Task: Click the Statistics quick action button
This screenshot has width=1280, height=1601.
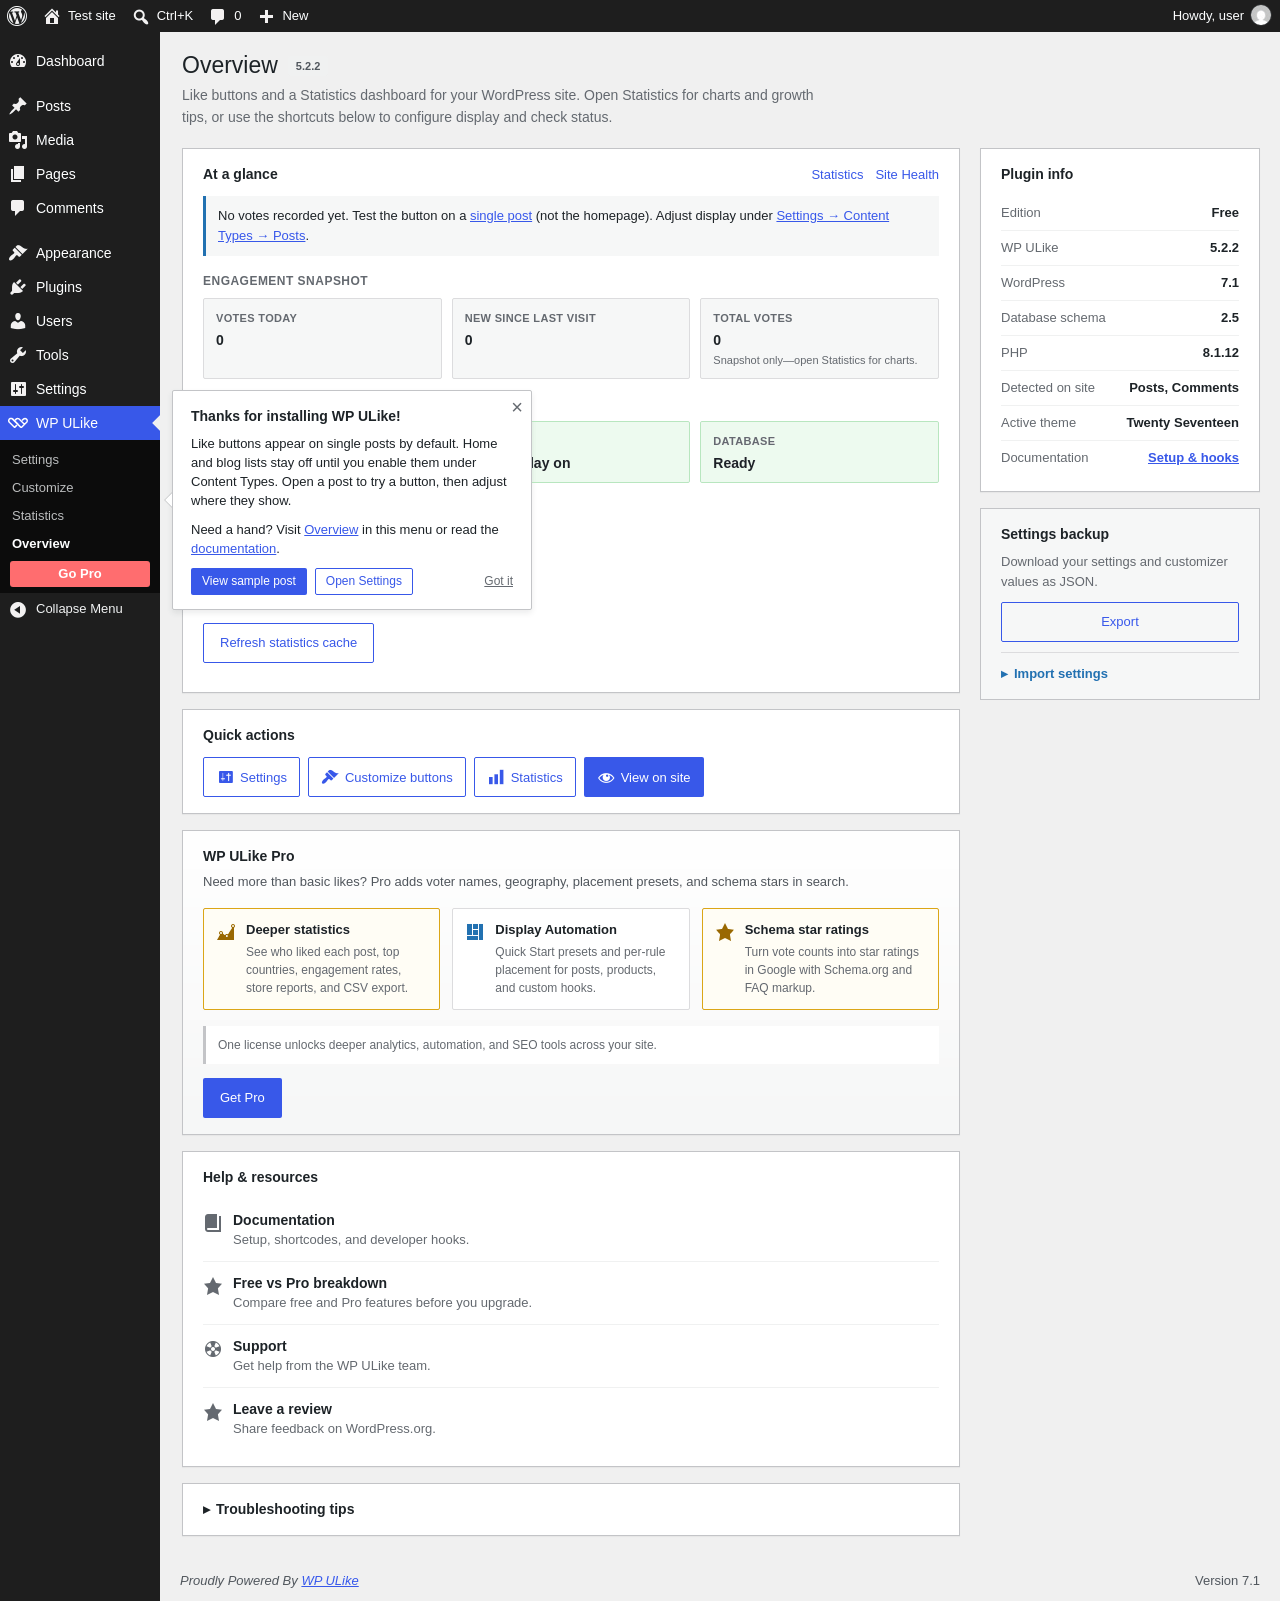Action: point(525,777)
